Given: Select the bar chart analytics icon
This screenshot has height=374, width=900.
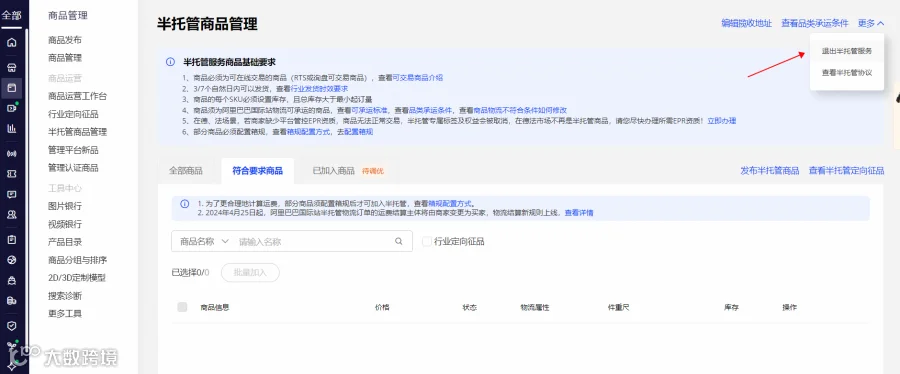Looking at the screenshot, I should (x=11, y=128).
